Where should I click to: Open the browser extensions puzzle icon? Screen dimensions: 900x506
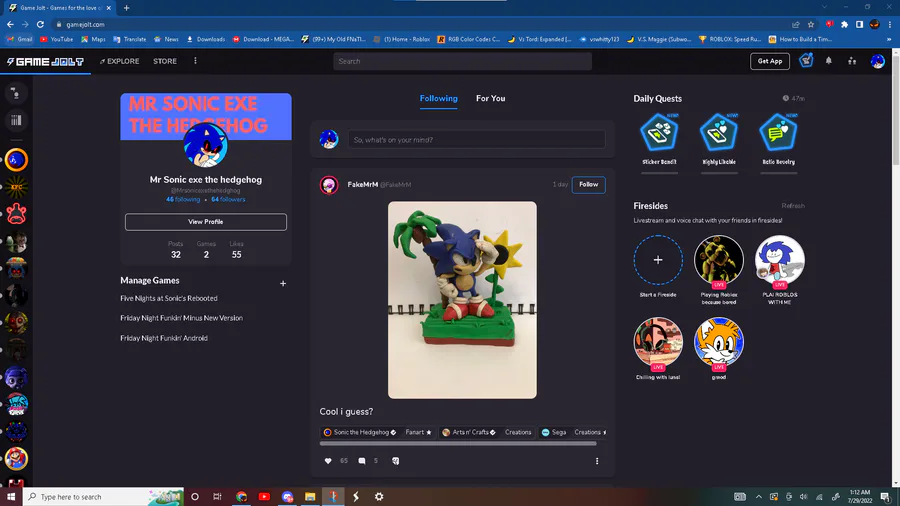pyautogui.click(x=844, y=24)
